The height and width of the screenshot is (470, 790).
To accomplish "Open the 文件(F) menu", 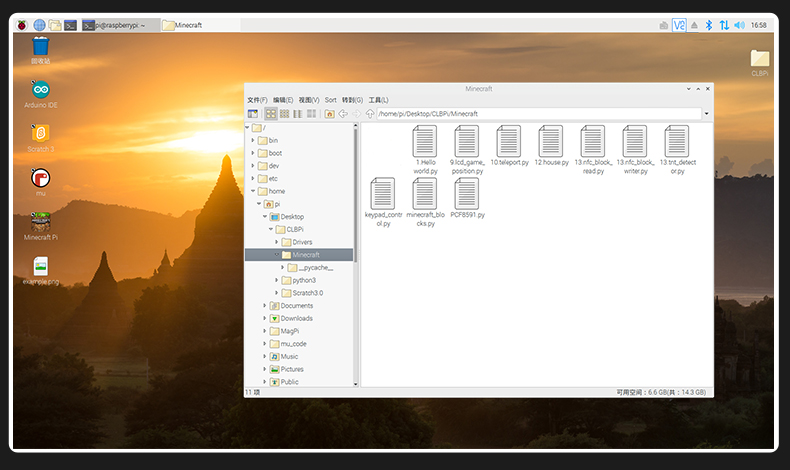I will click(257, 100).
